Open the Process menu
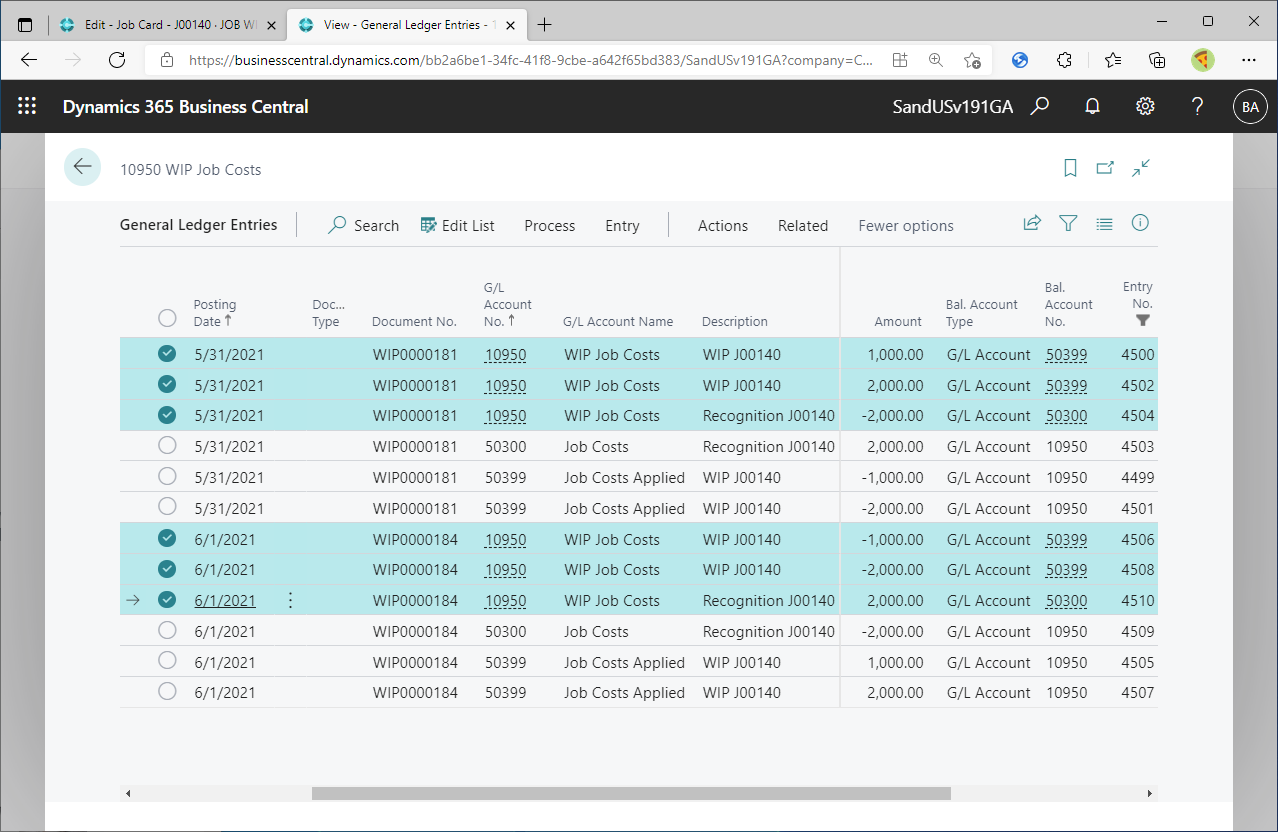Viewport: 1278px width, 832px height. coord(549,226)
